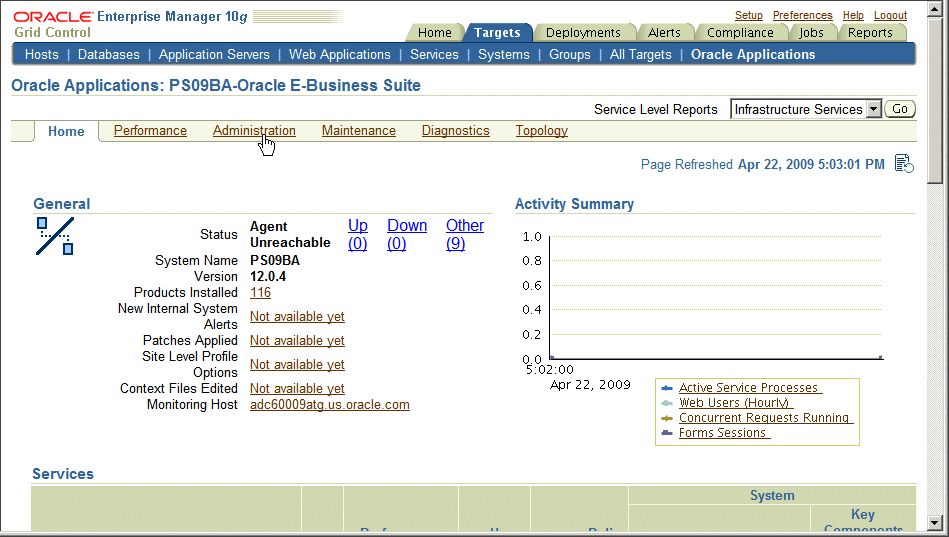Click the Other (9) status link

click(465, 234)
